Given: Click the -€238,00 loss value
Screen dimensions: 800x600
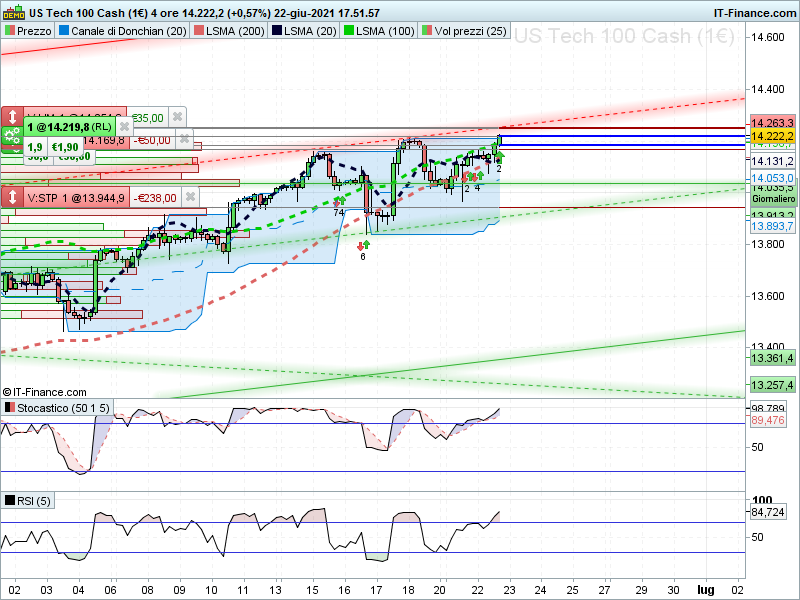Looking at the screenshot, I should 155,198.
